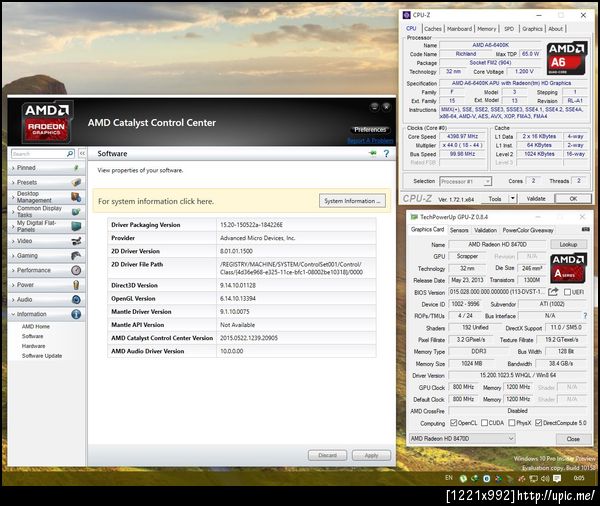Click the Video camera icon
The width and height of the screenshot is (600, 506).
pyautogui.click(x=76, y=241)
